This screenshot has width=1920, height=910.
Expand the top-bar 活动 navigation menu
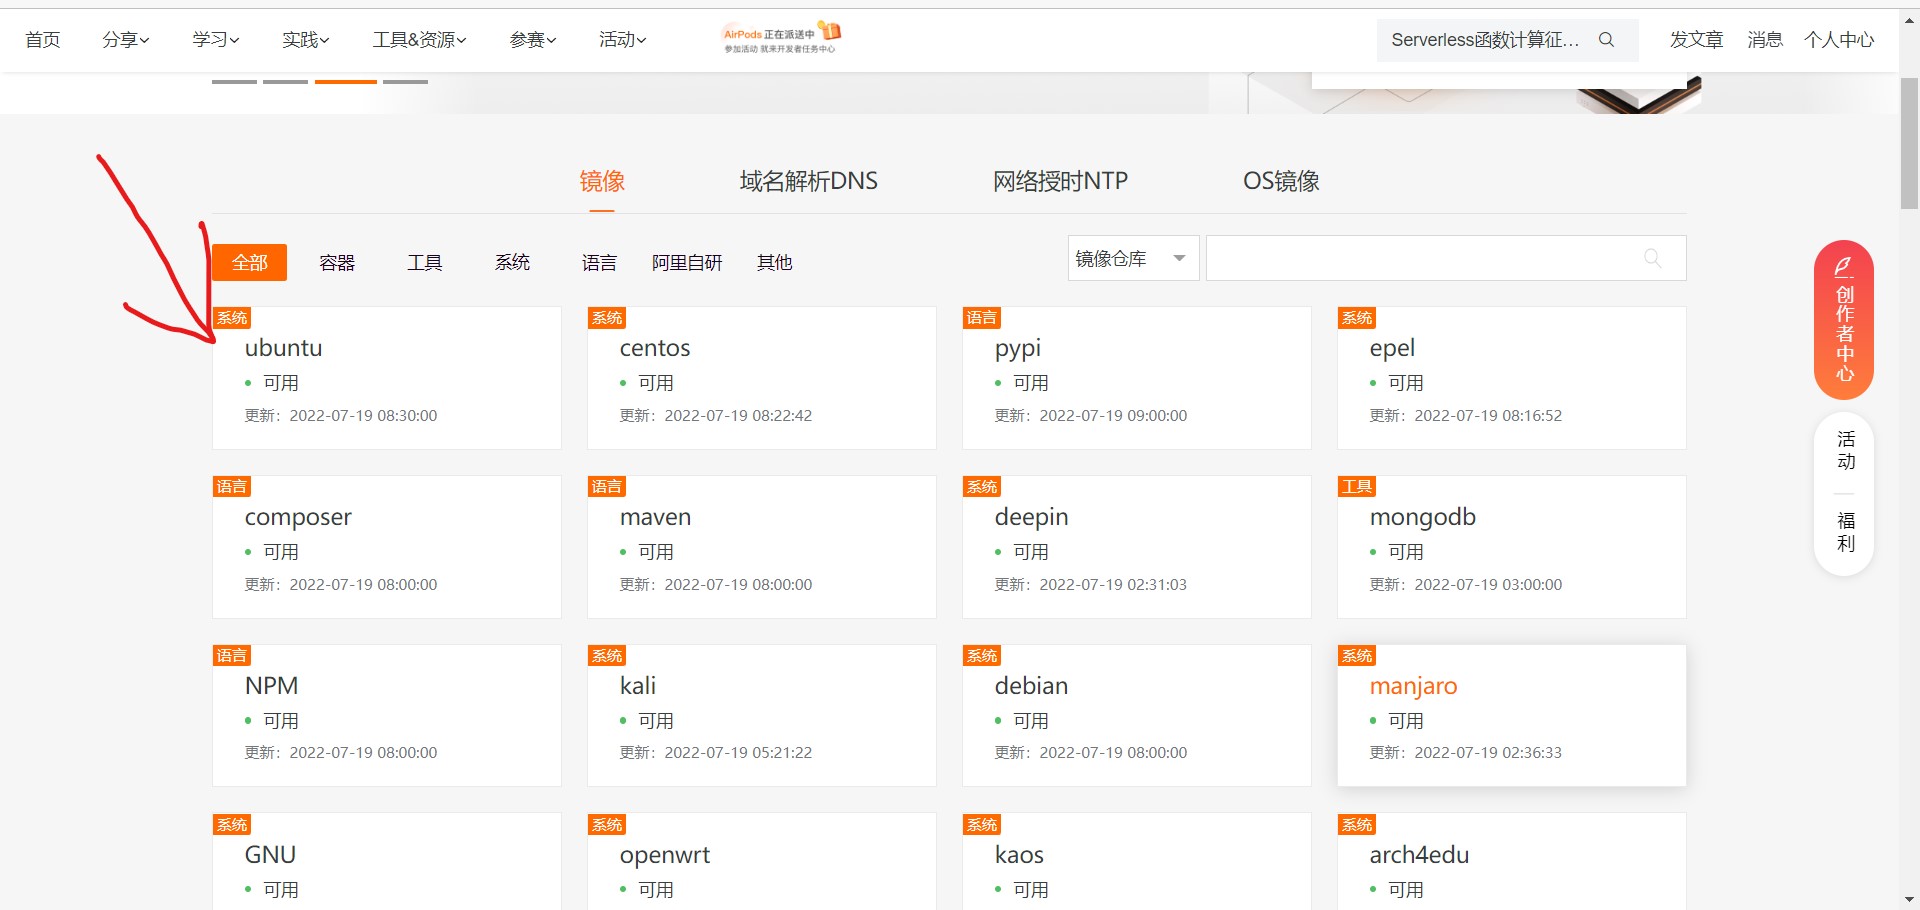[623, 40]
